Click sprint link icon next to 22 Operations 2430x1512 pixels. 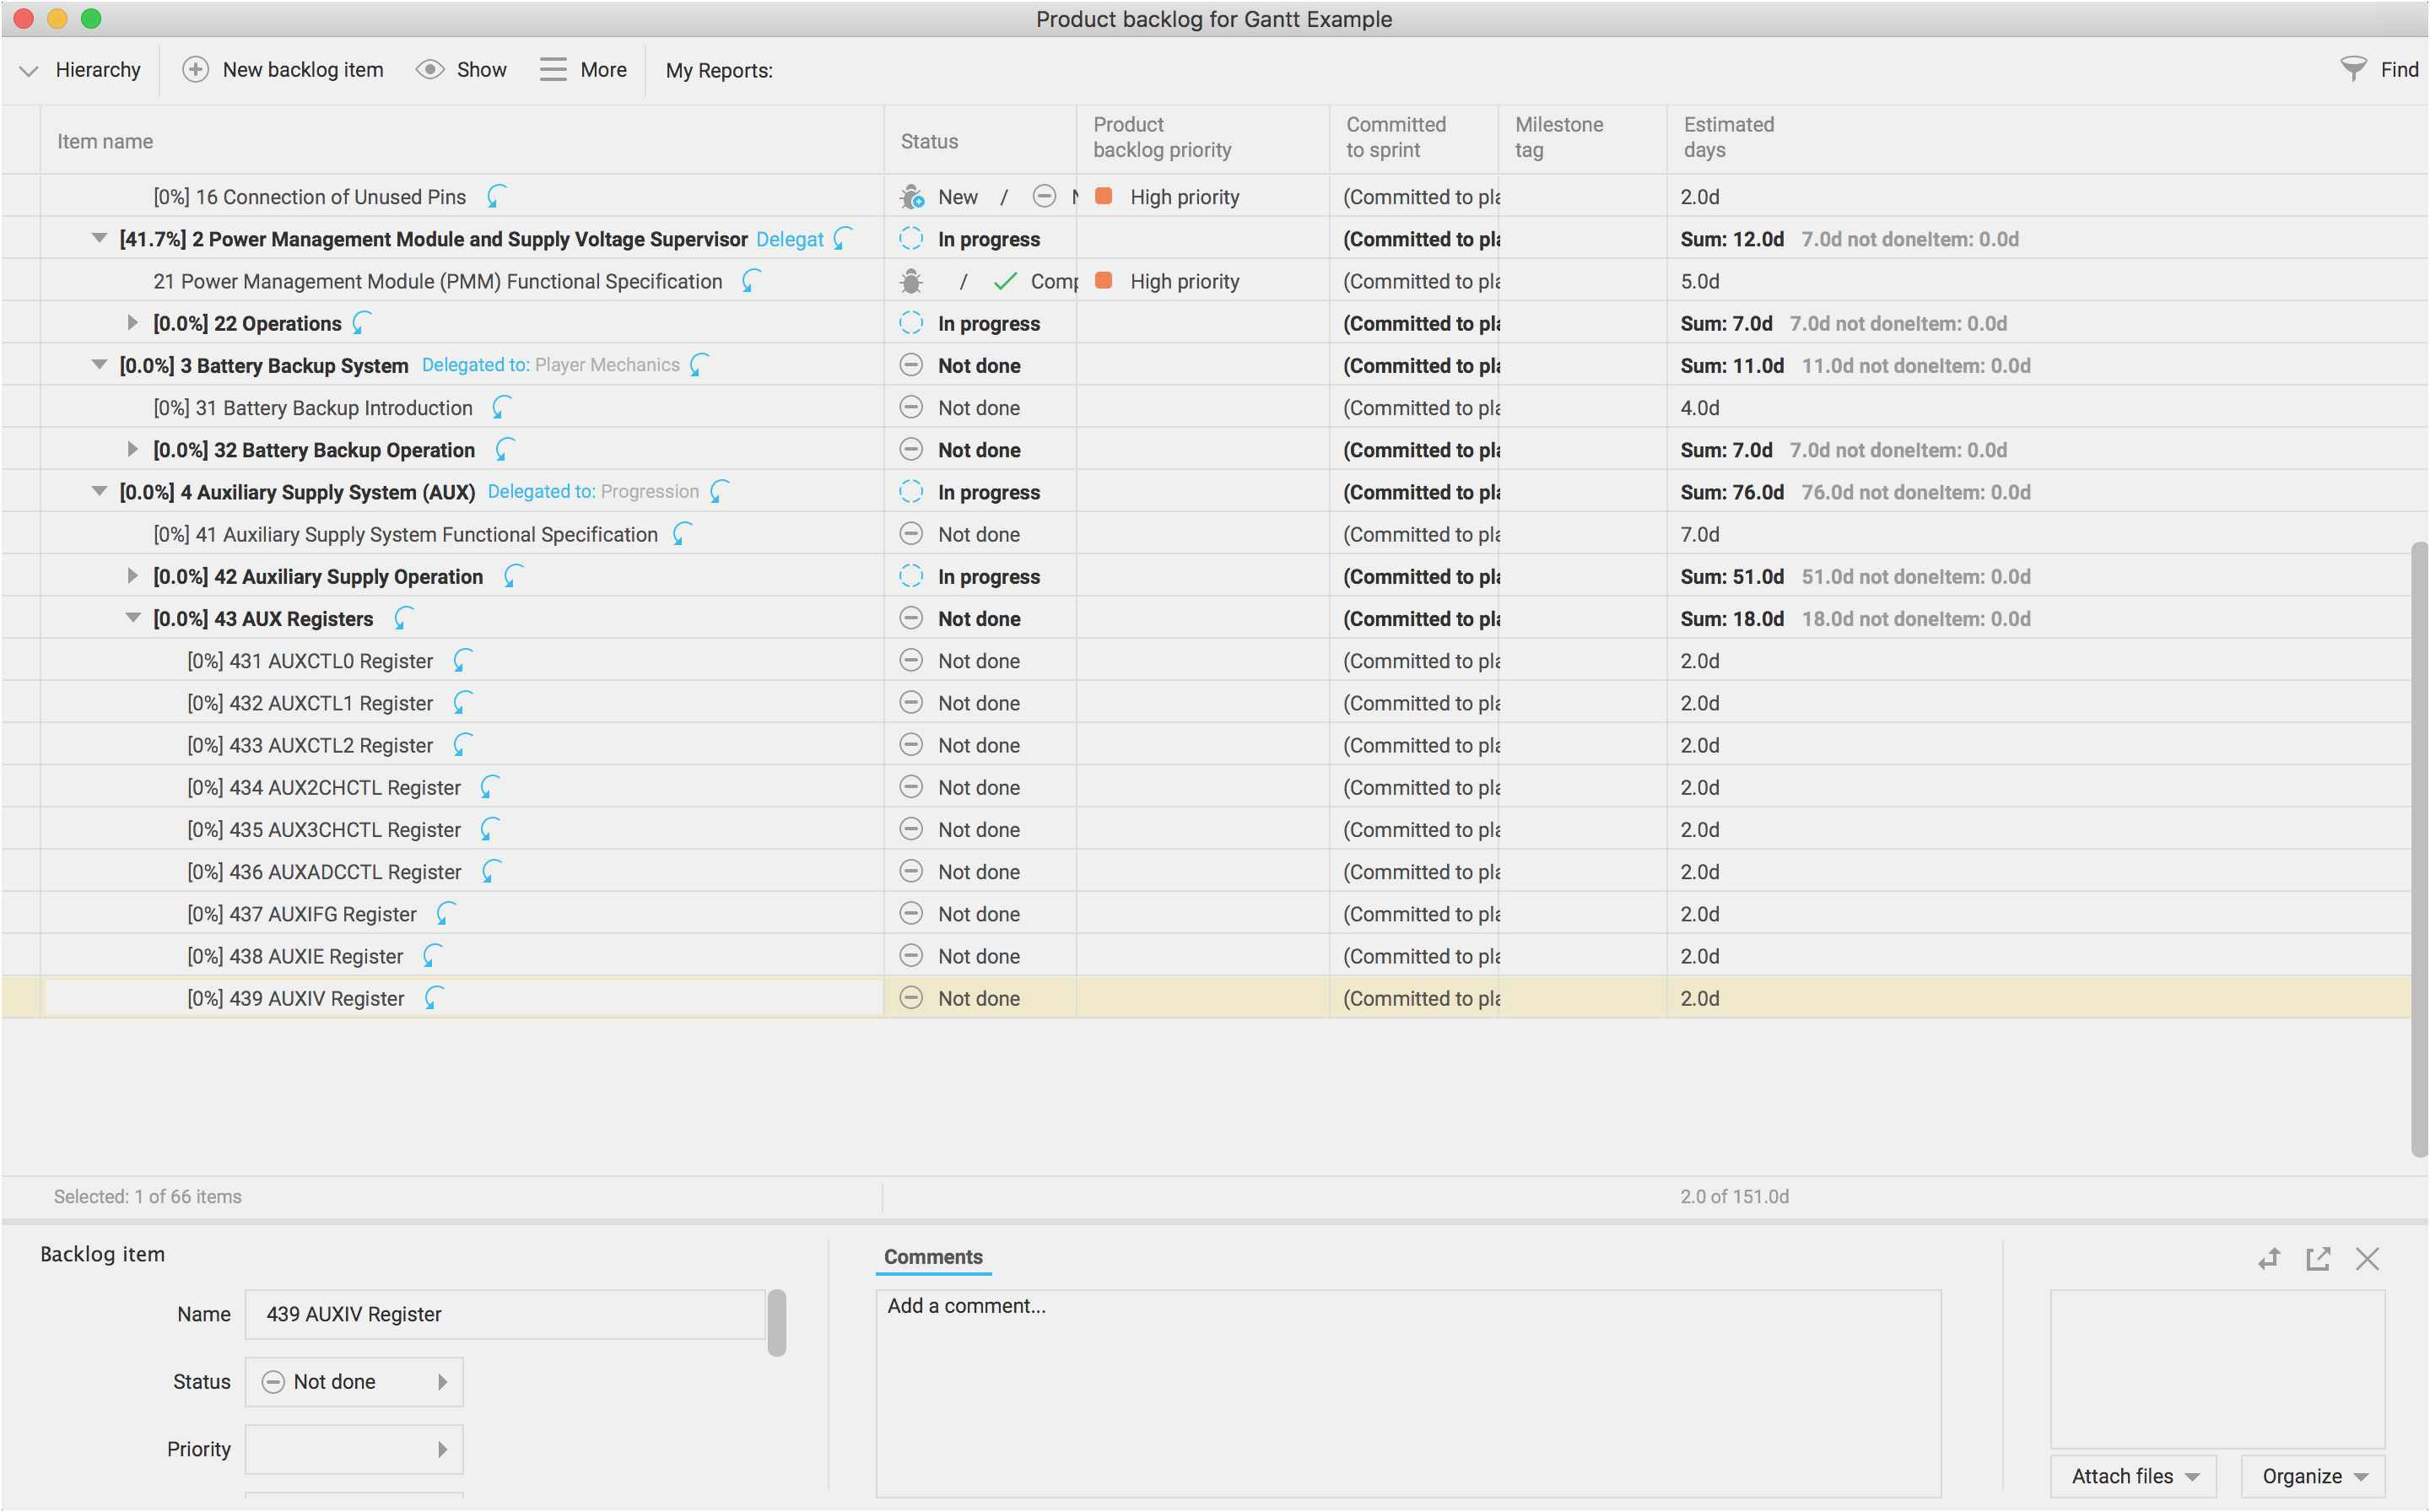pyautogui.click(x=362, y=323)
